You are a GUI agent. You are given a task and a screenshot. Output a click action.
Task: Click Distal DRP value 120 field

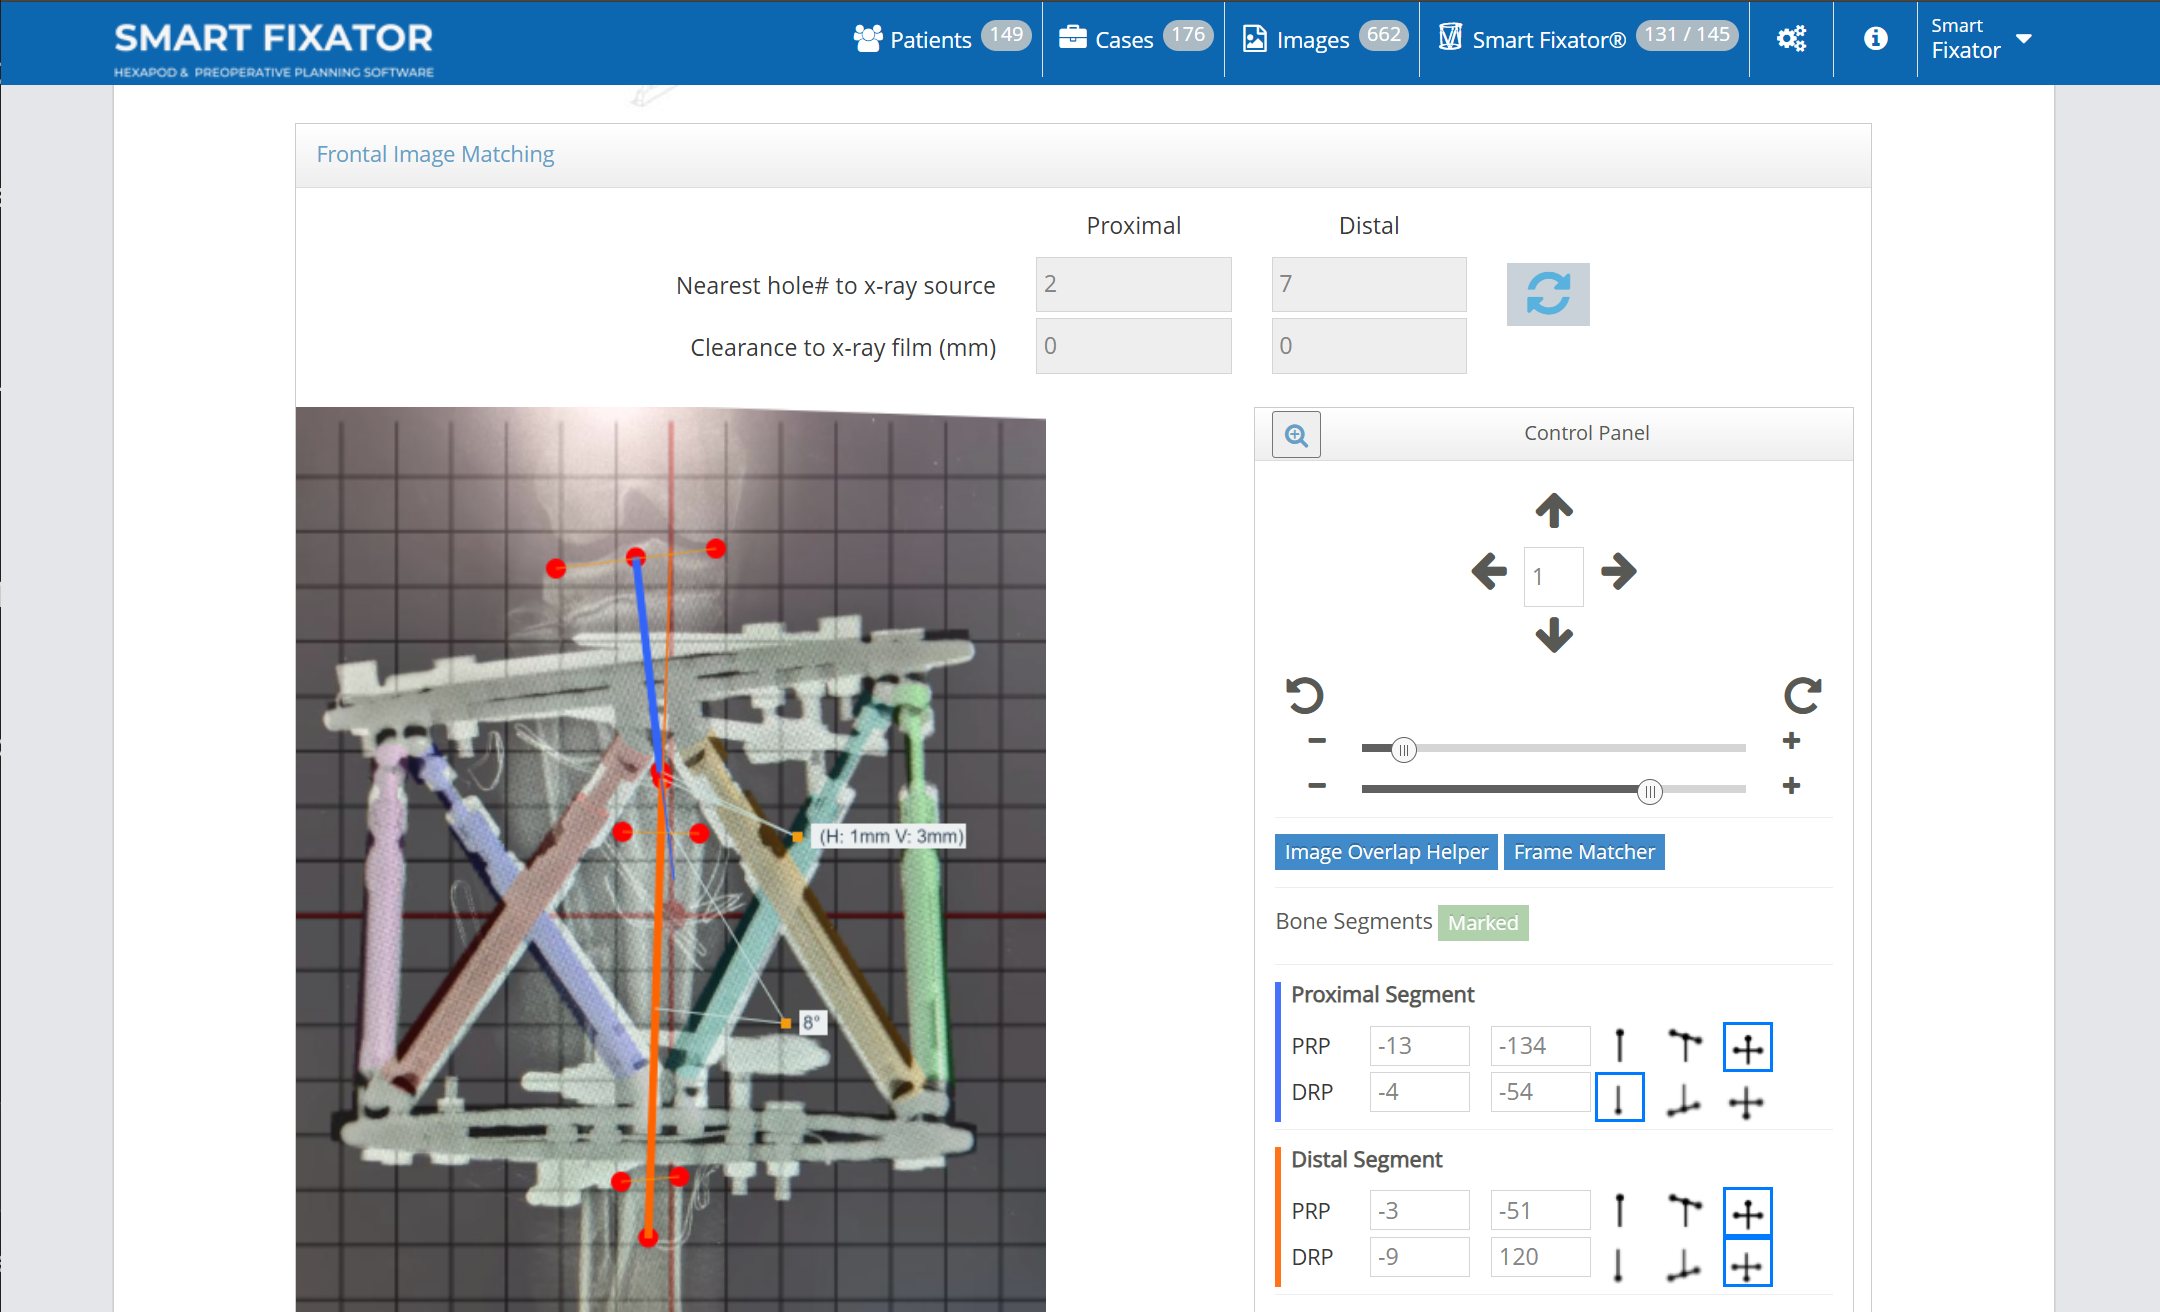[x=1540, y=1257]
